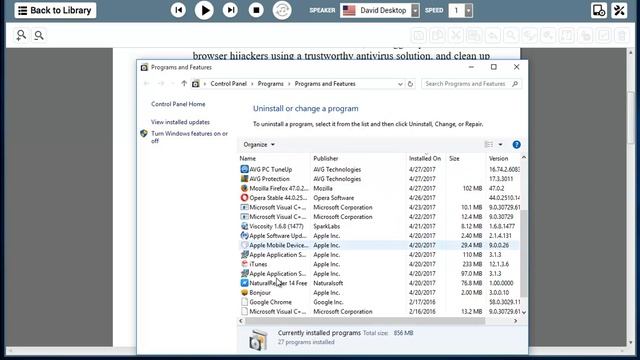
Task: Click the Firefox program icon
Action: pos(244,188)
